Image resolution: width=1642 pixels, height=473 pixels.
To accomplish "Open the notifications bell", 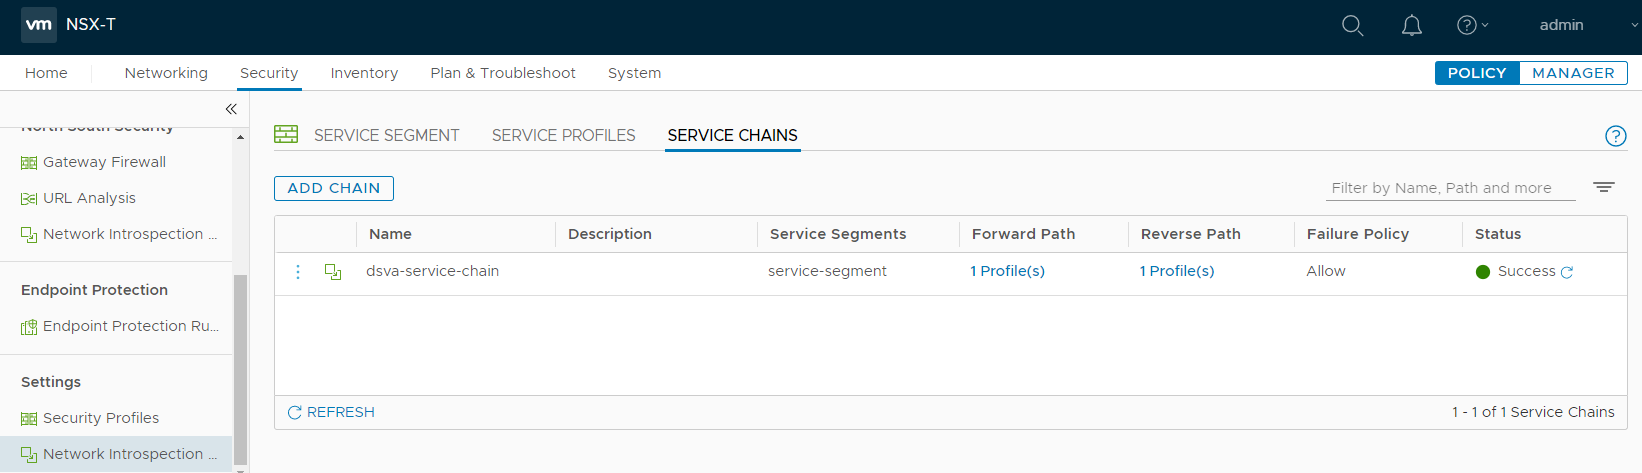I will [x=1411, y=26].
